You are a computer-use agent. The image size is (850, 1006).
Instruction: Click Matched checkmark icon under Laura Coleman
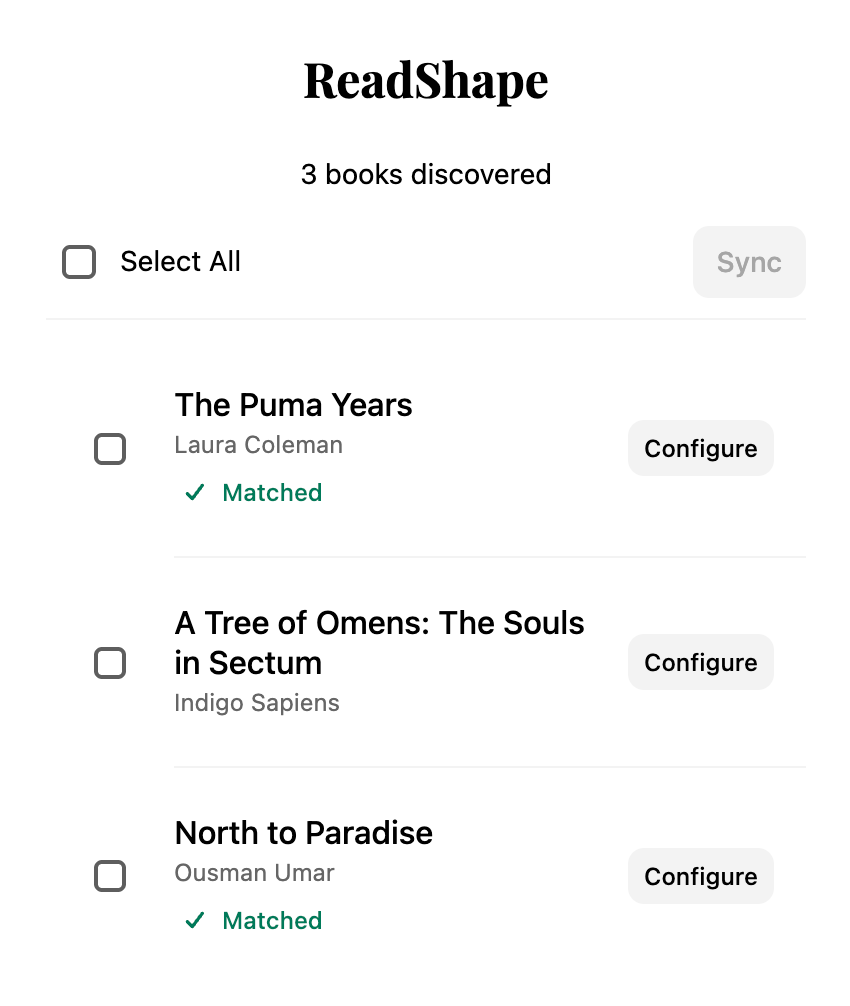point(195,493)
